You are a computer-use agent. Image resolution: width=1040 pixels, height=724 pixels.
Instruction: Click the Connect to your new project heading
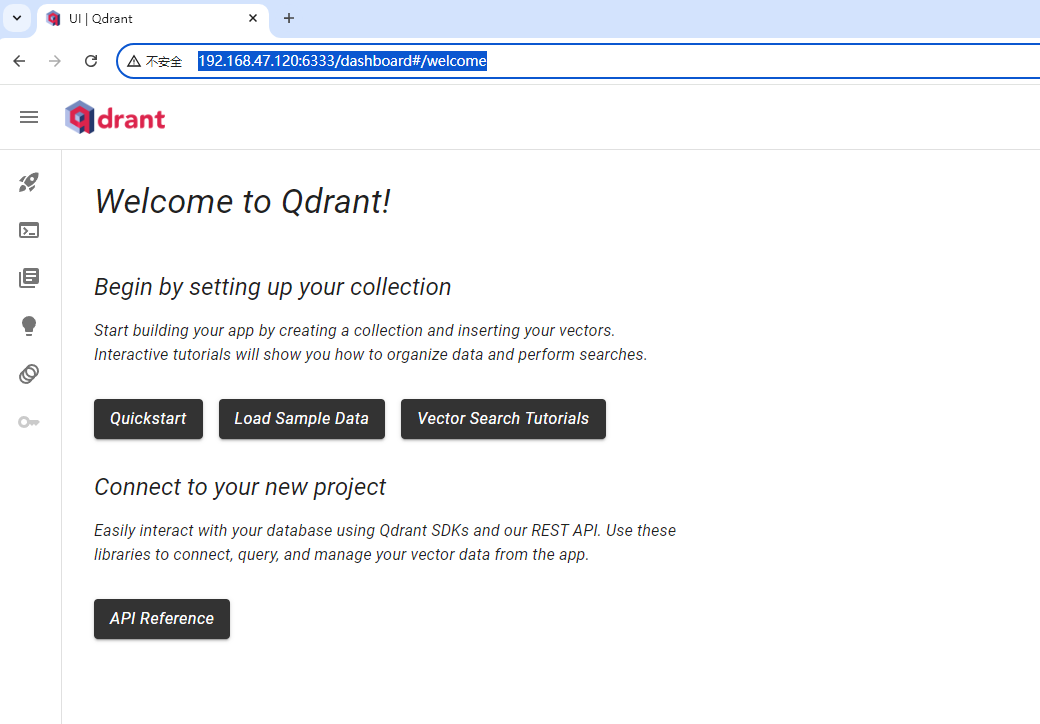(x=240, y=487)
